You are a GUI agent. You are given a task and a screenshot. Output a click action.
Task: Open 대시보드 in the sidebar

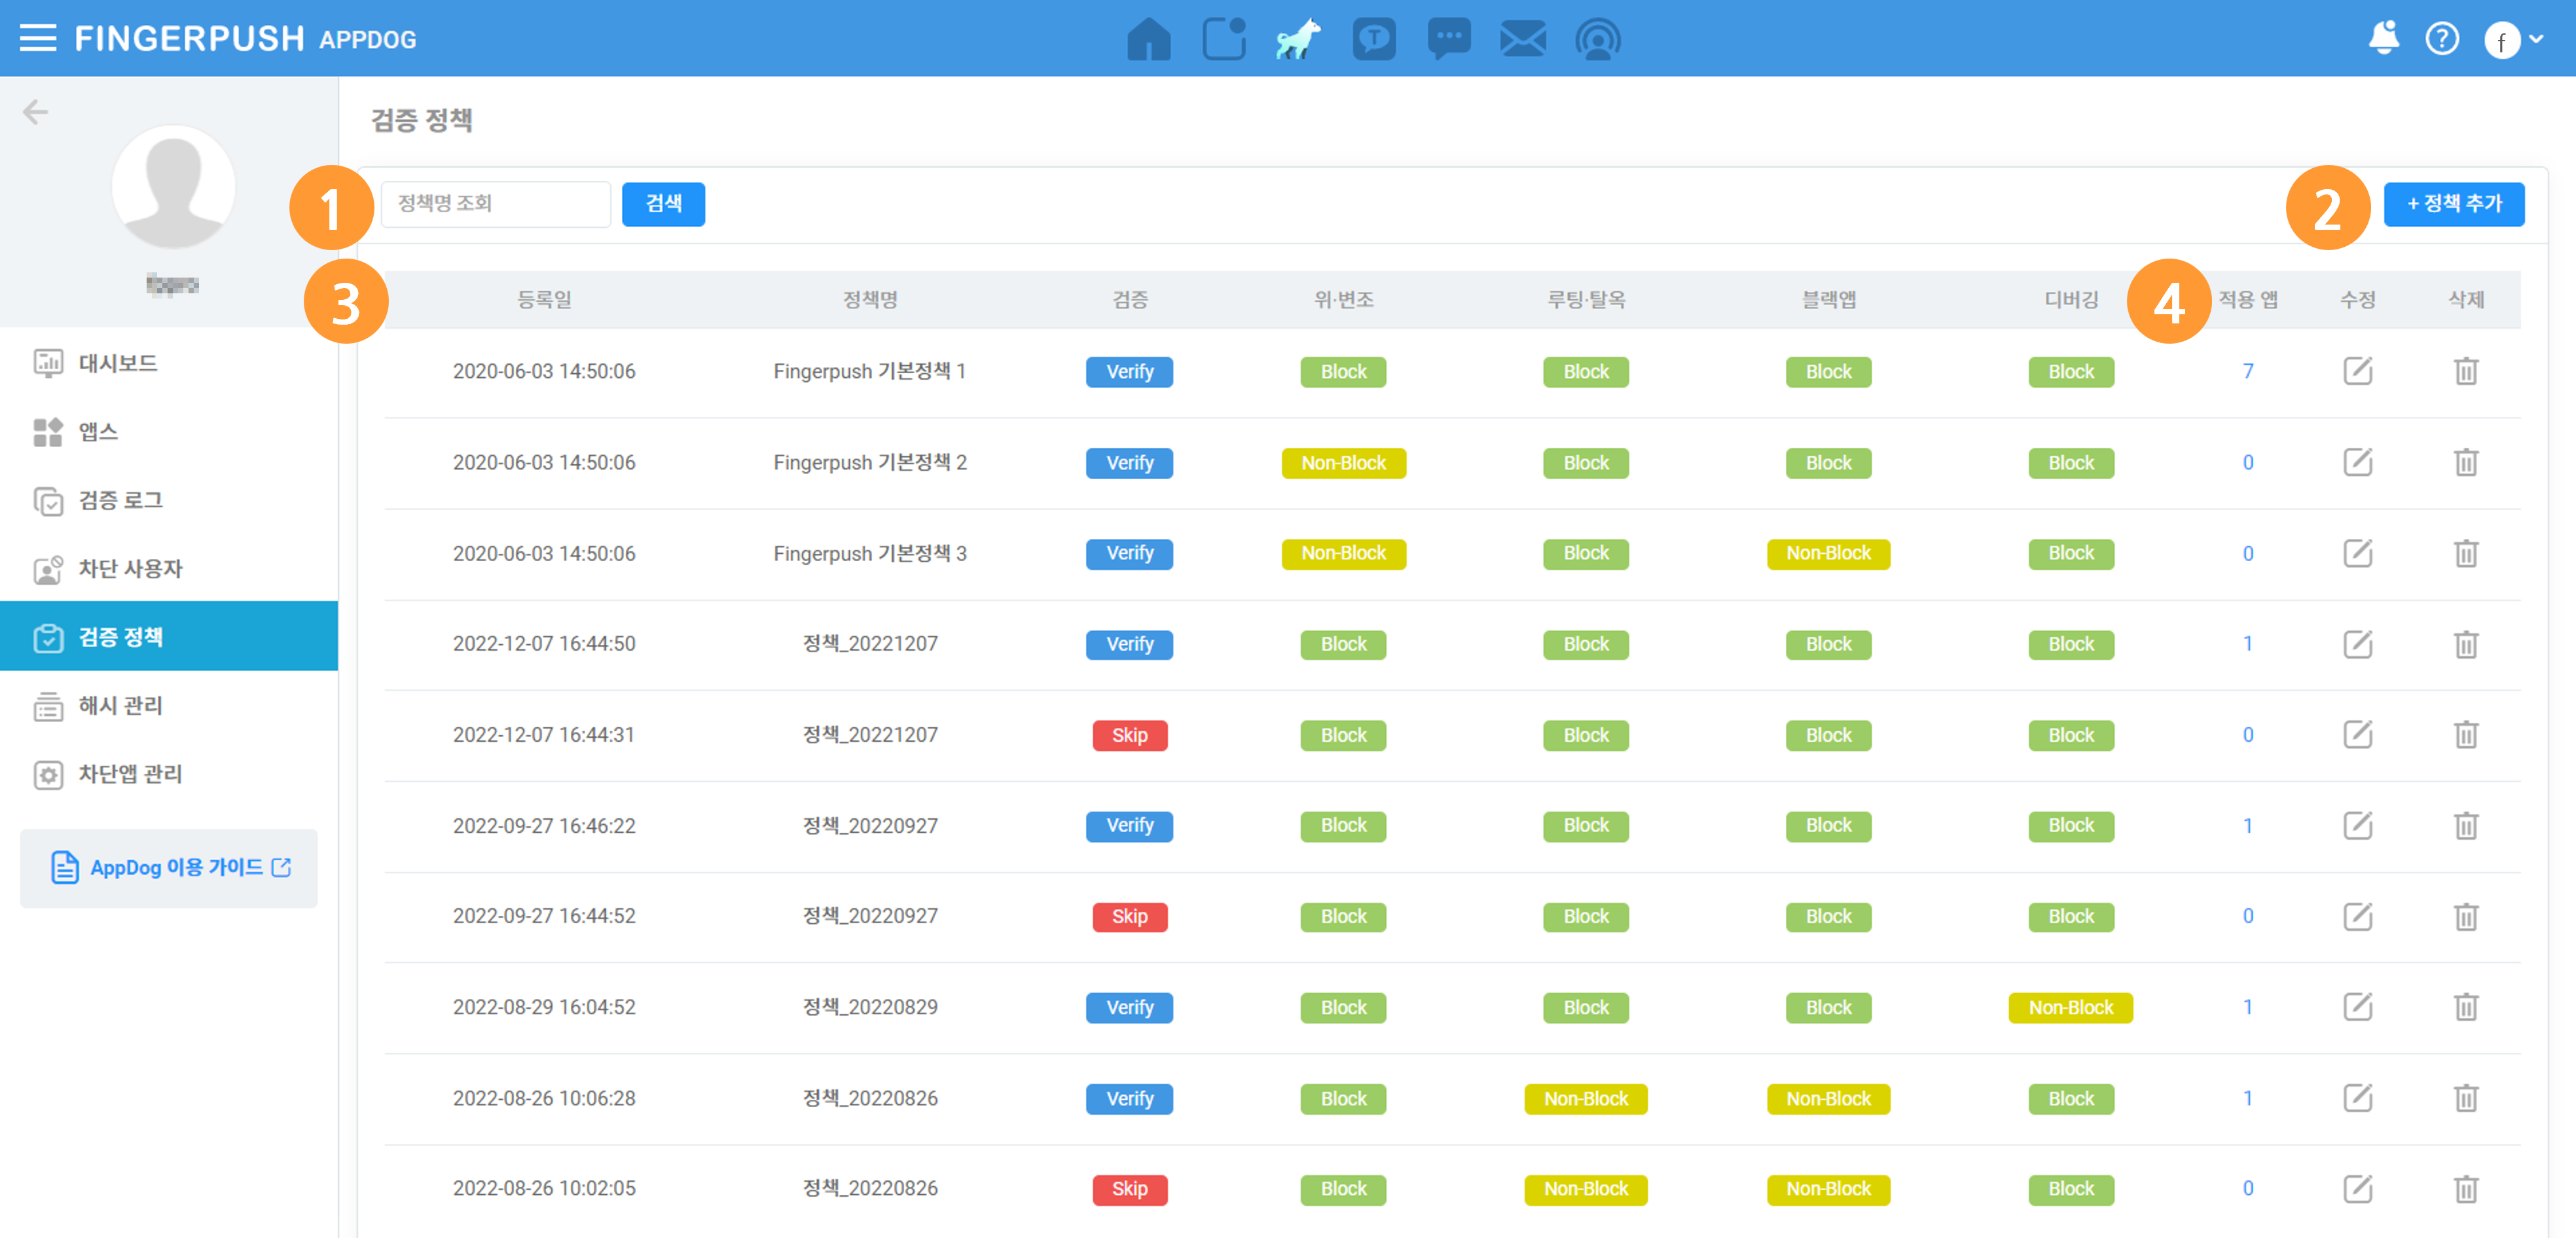(118, 362)
